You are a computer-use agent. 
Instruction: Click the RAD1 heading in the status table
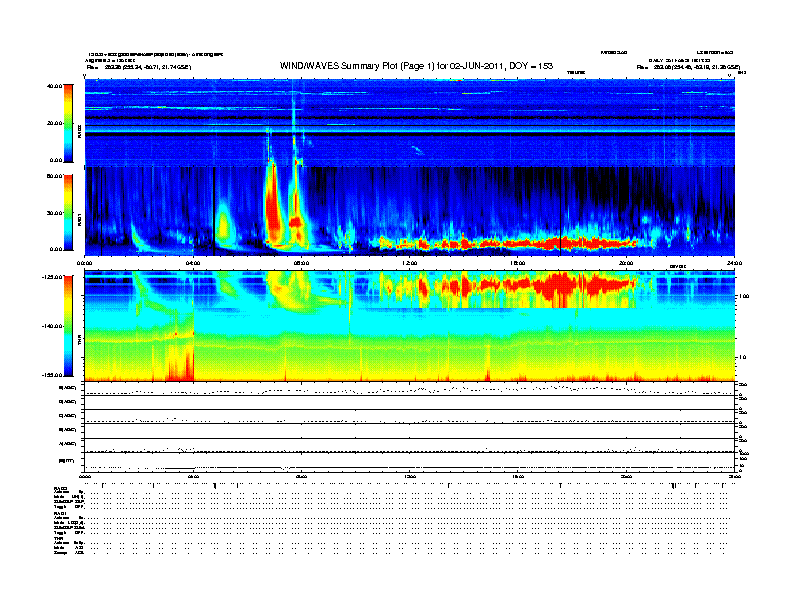[x=60, y=514]
